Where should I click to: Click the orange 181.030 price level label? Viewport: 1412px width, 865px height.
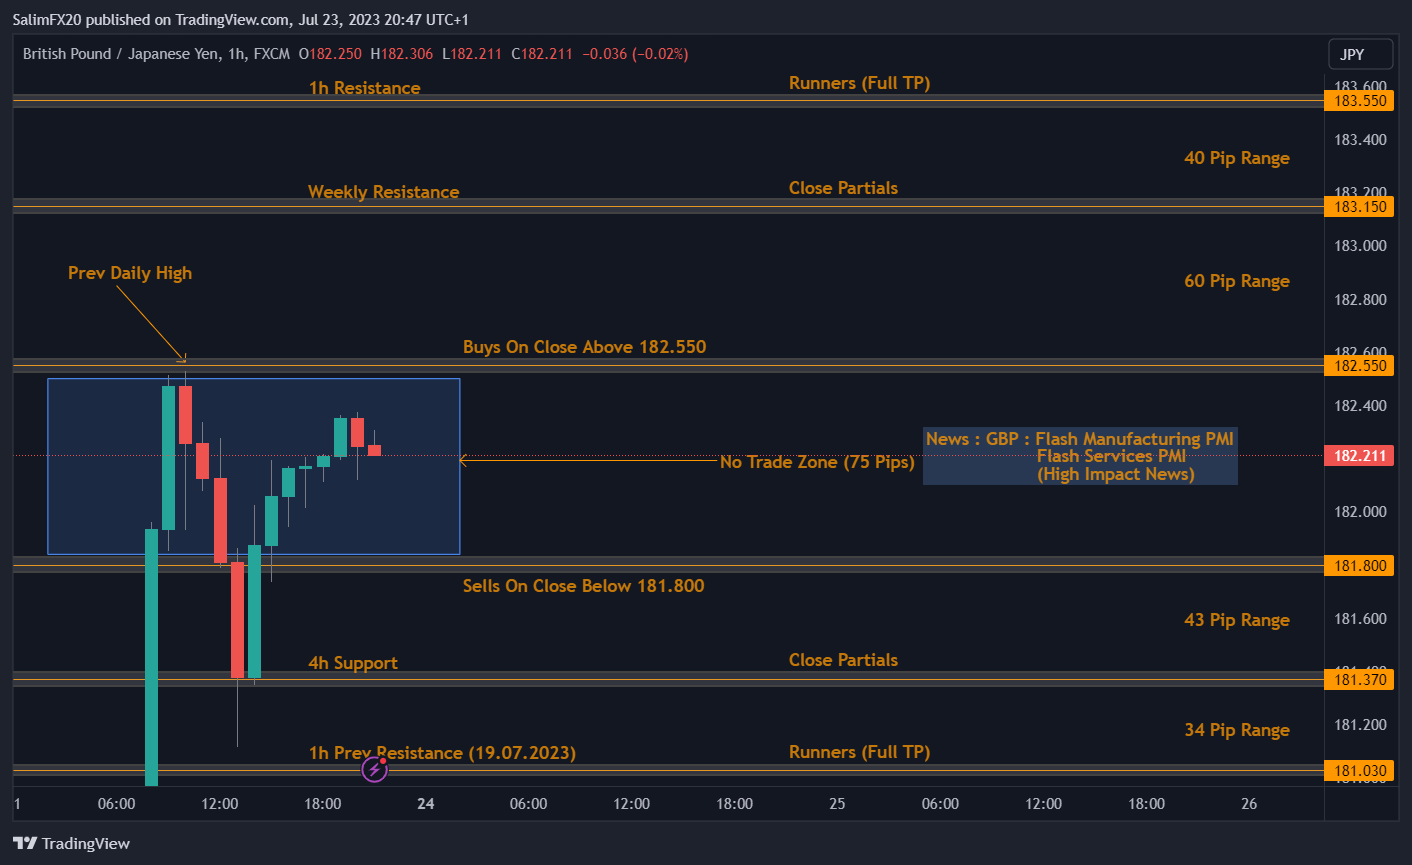click(x=1358, y=770)
